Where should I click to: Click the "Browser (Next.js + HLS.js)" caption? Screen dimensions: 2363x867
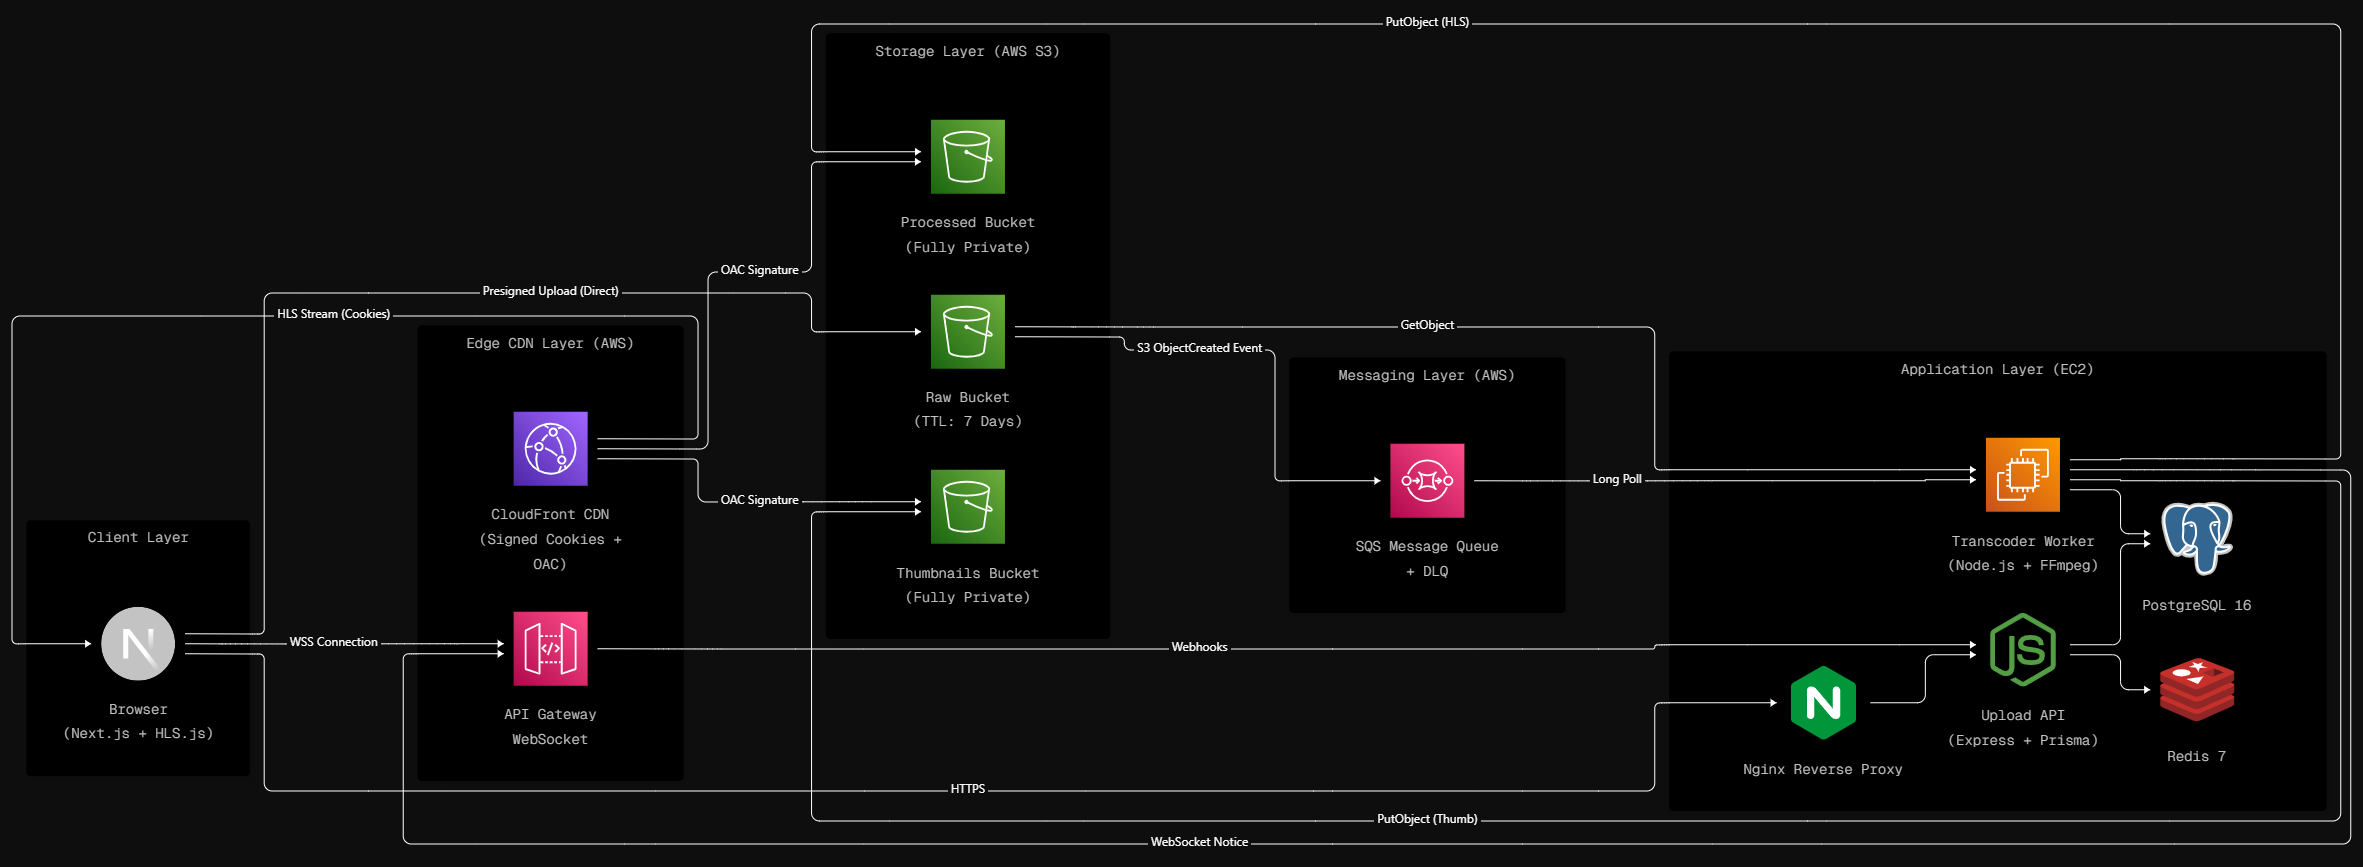click(138, 722)
